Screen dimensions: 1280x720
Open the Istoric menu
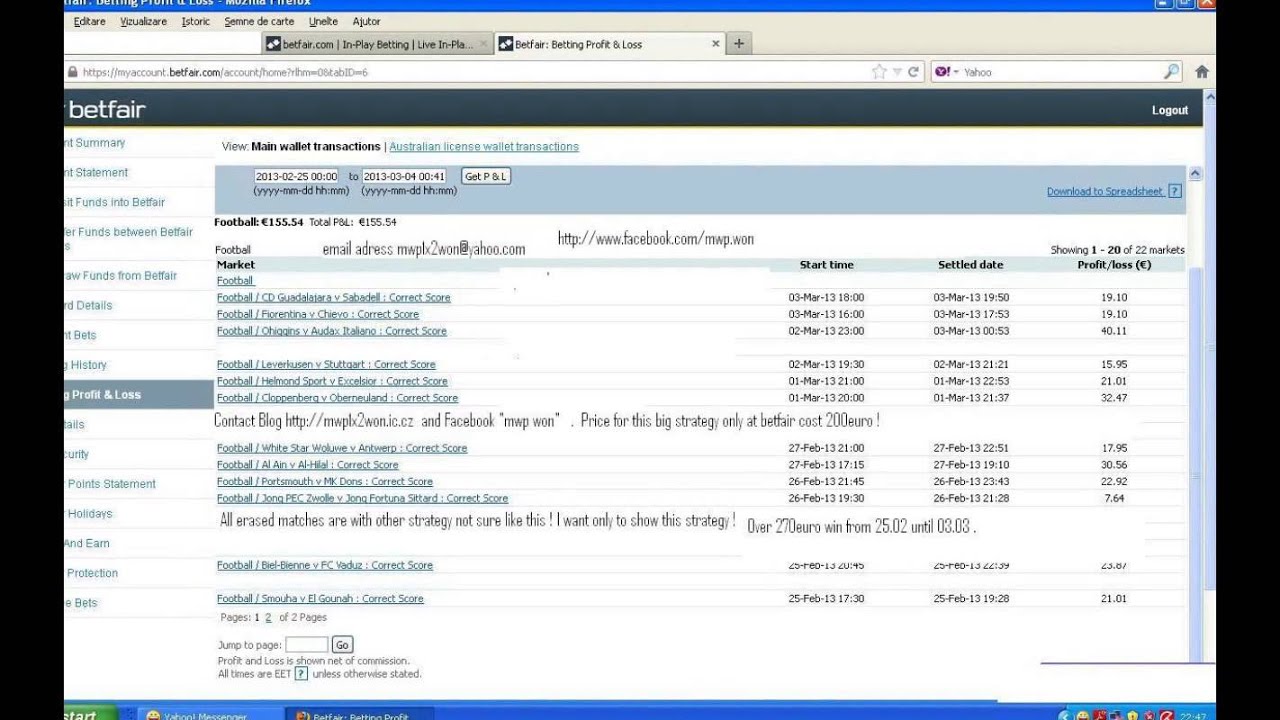tap(196, 21)
